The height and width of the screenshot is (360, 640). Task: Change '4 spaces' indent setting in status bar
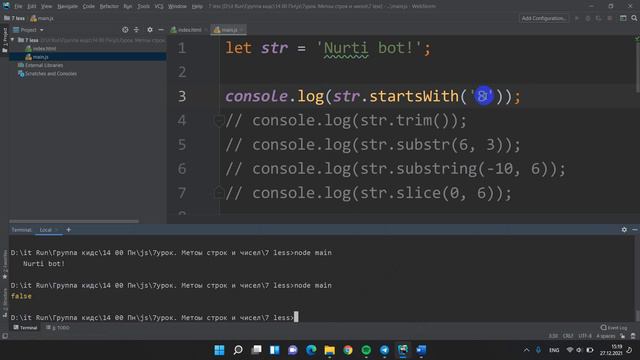coord(606,336)
